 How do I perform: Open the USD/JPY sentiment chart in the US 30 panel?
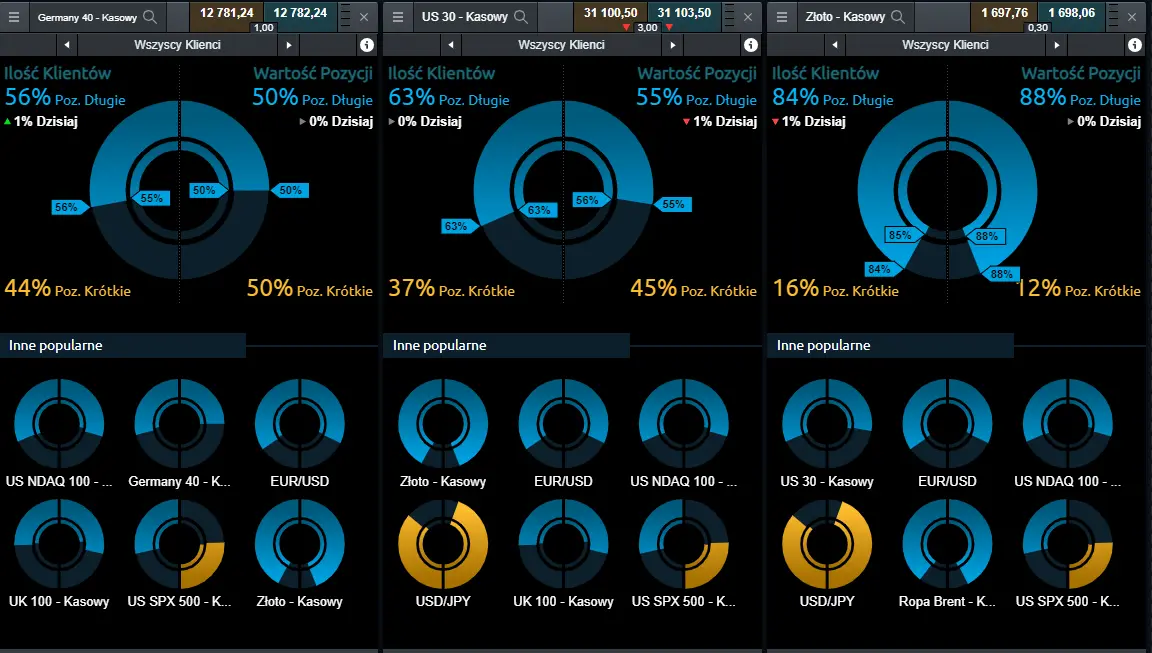443,544
